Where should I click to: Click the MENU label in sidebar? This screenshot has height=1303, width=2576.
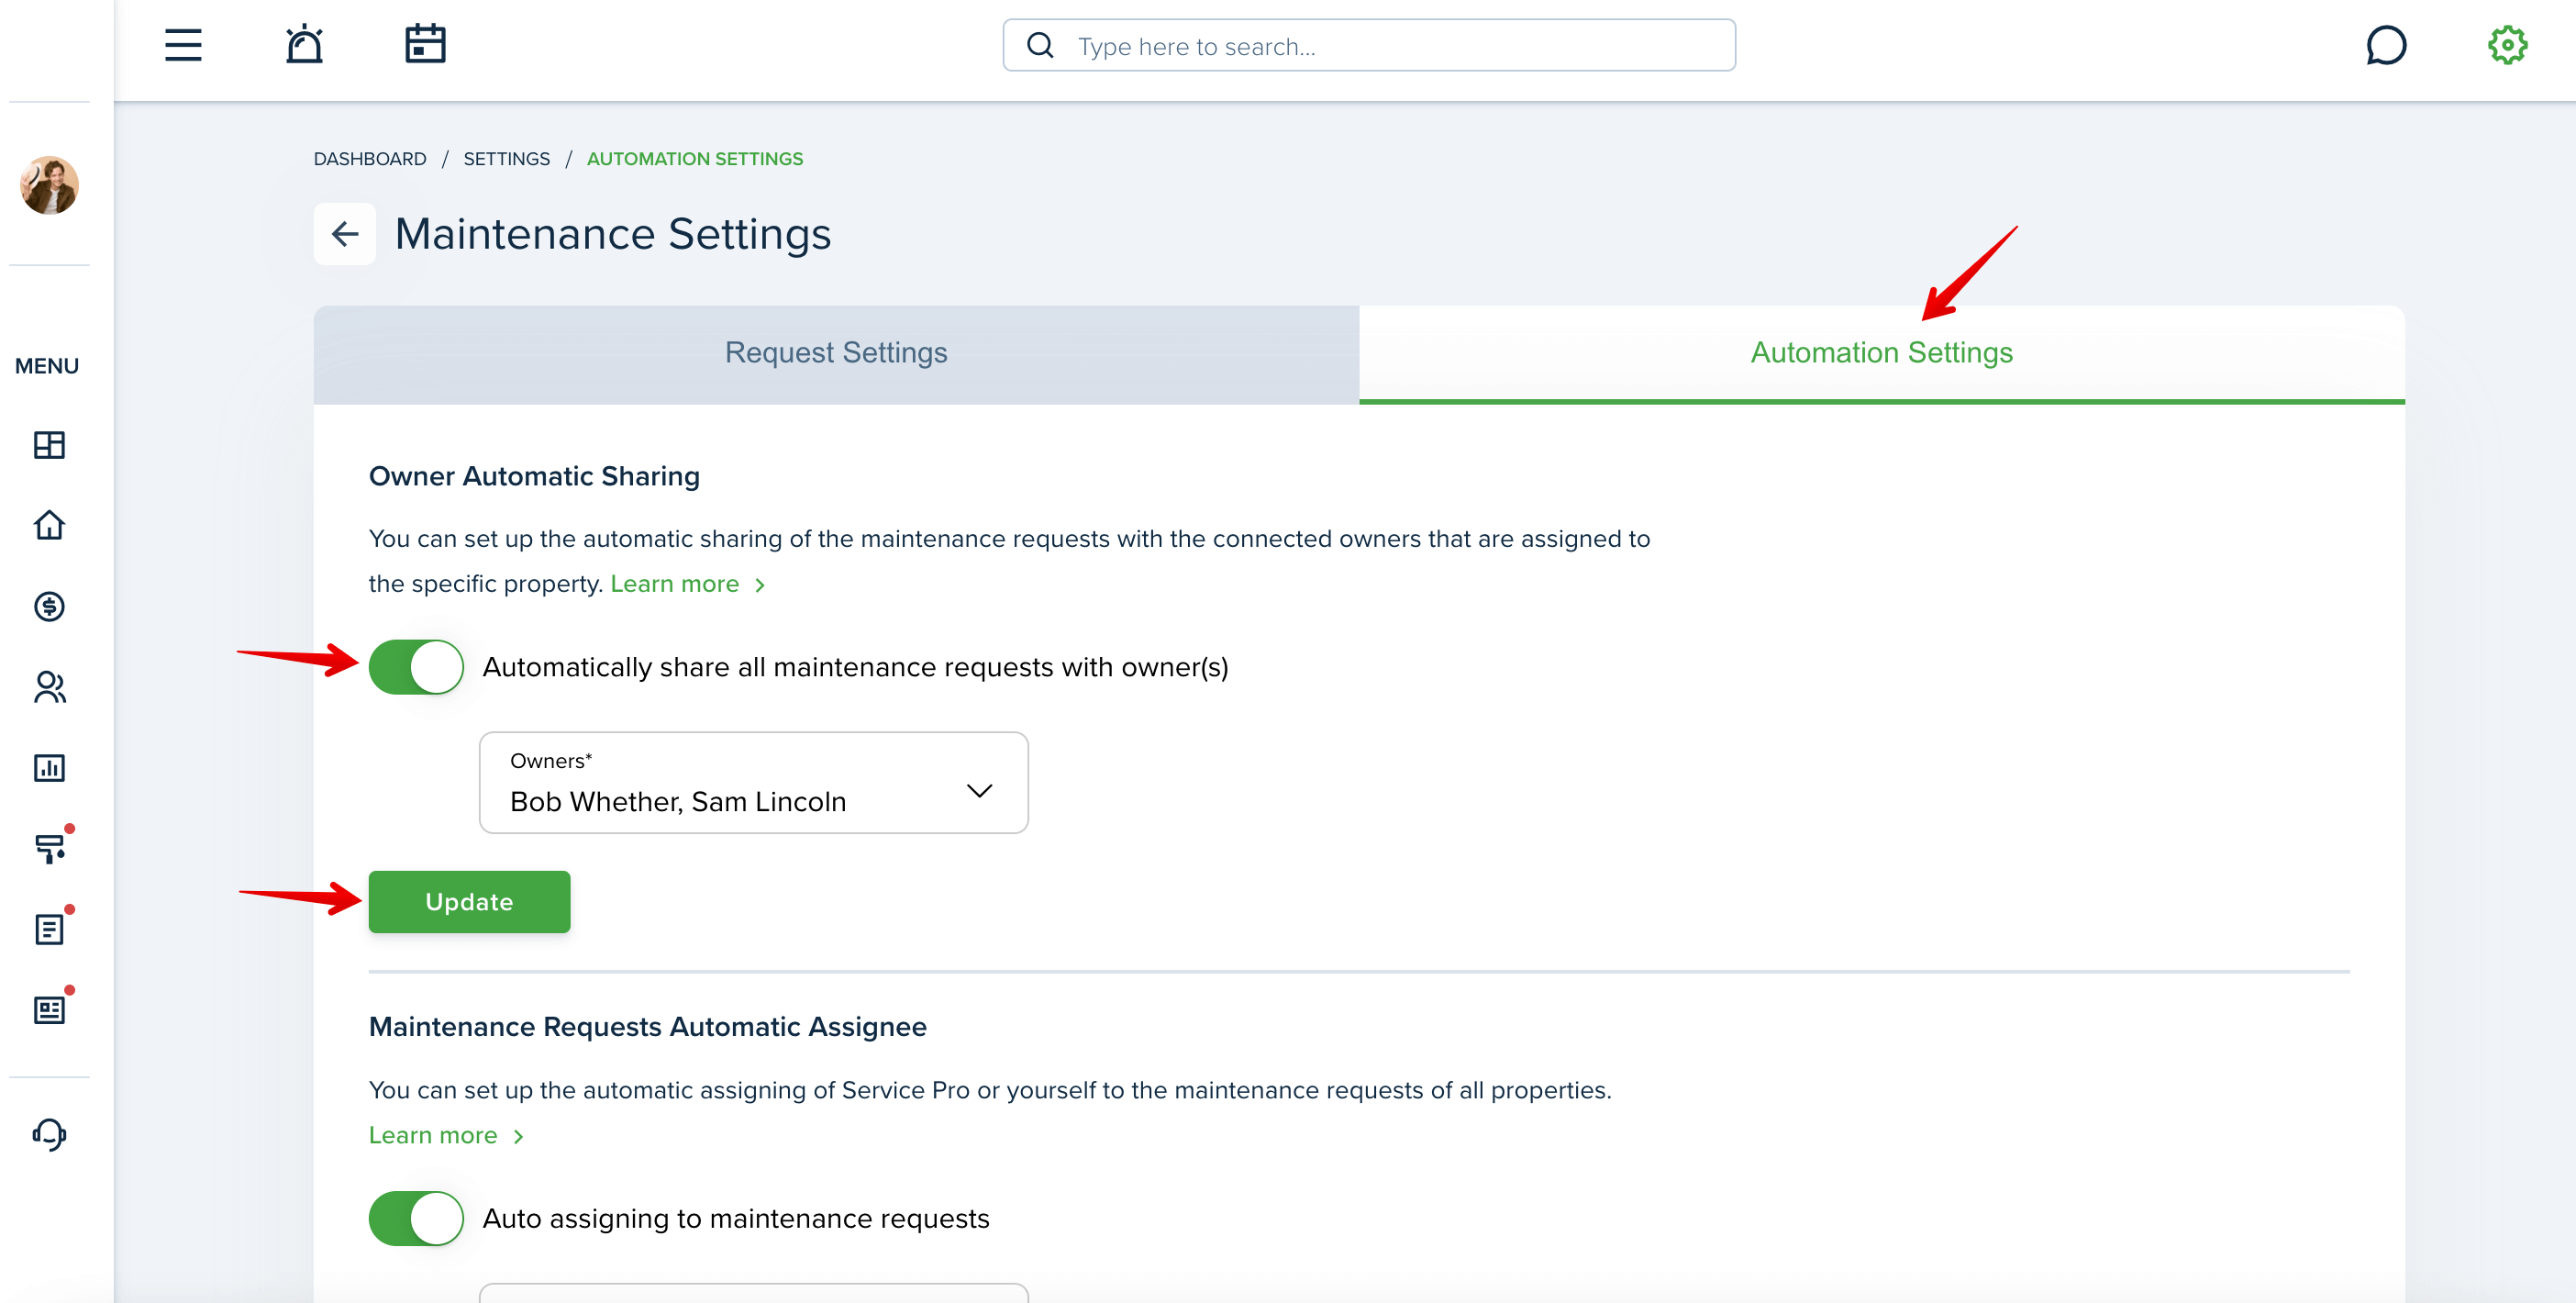(47, 366)
